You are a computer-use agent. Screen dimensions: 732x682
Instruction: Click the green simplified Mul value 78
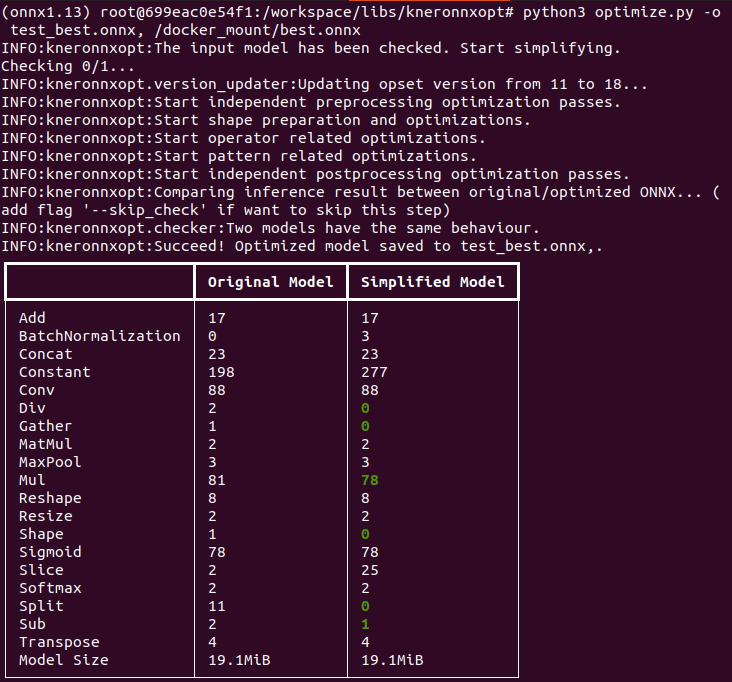(x=369, y=480)
